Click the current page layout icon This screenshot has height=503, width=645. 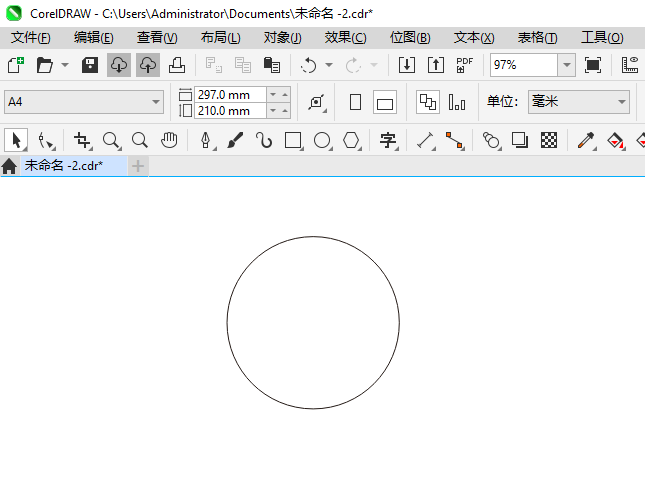(457, 102)
